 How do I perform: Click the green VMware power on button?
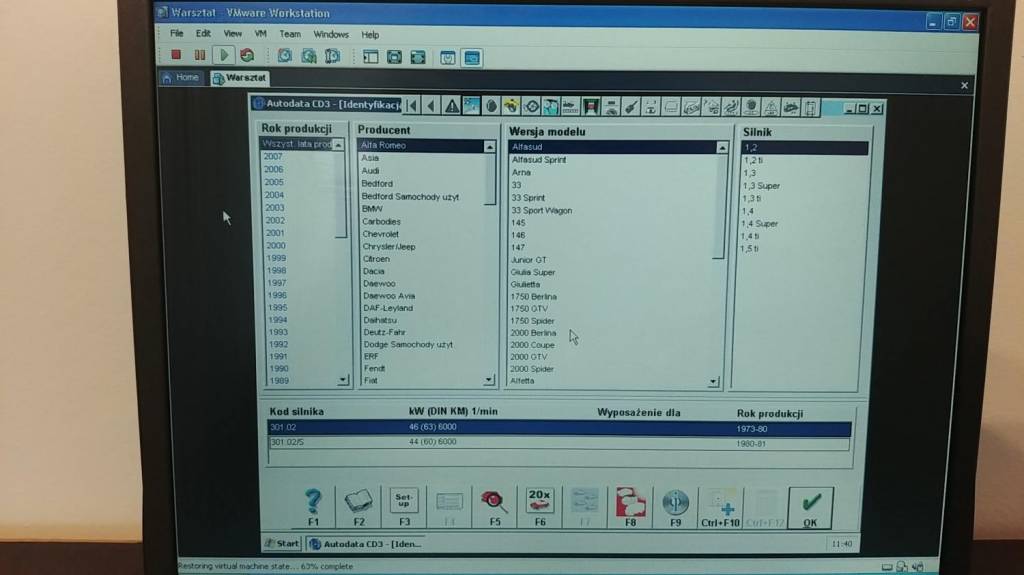coord(224,56)
